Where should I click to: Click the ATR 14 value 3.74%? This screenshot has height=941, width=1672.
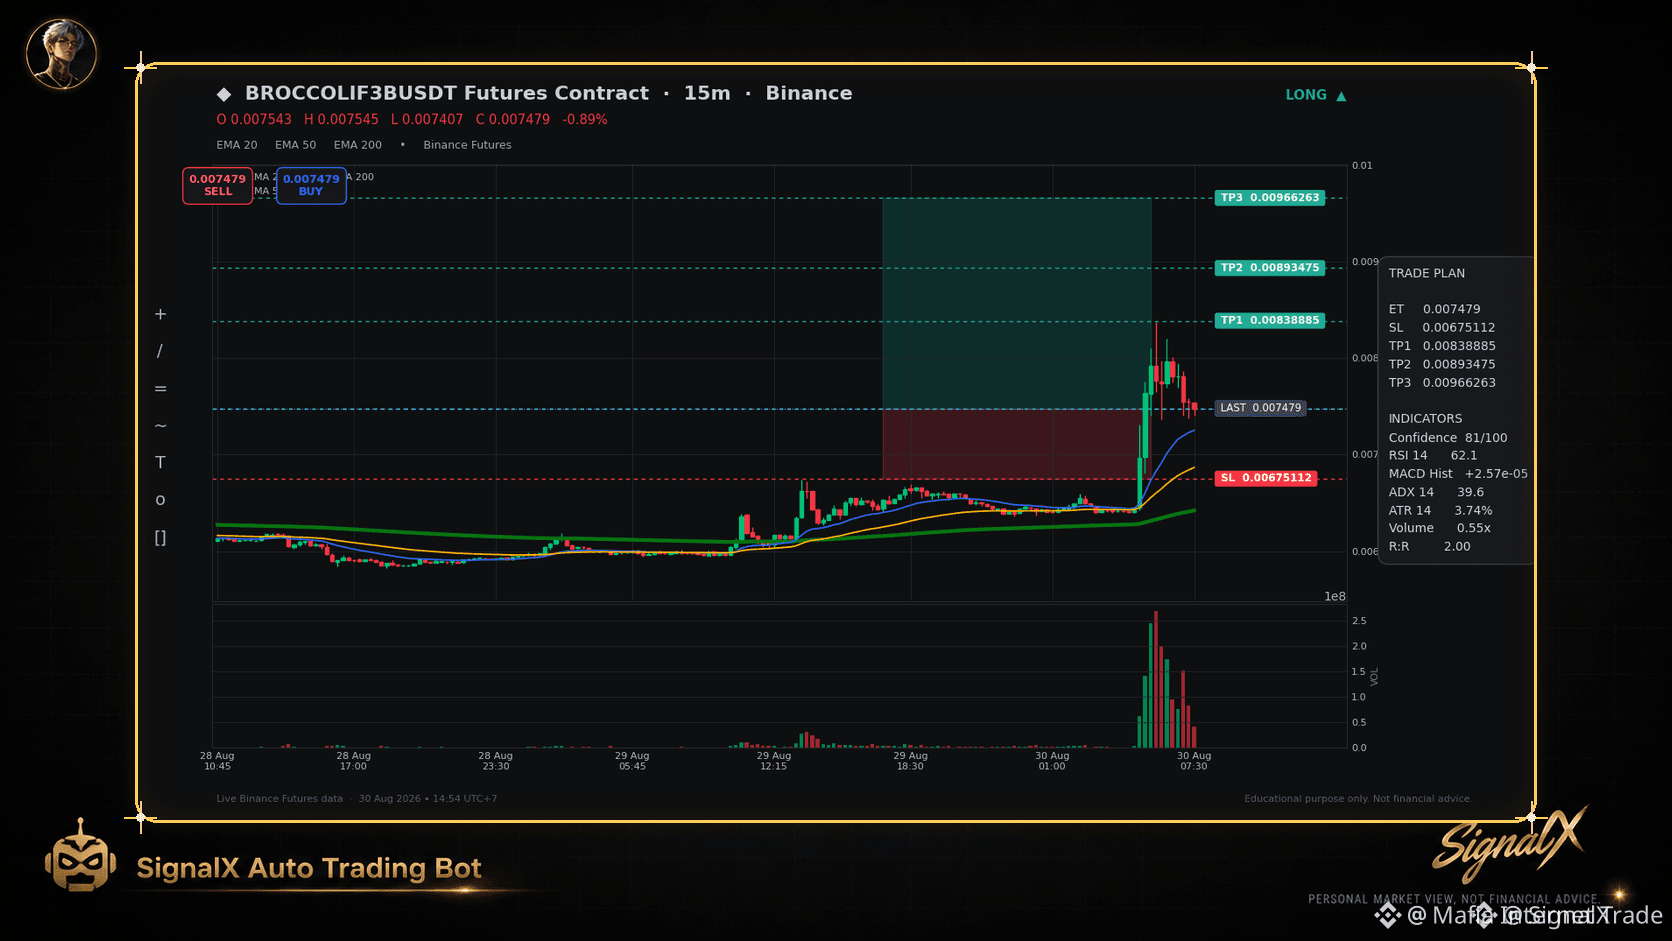tap(1473, 511)
